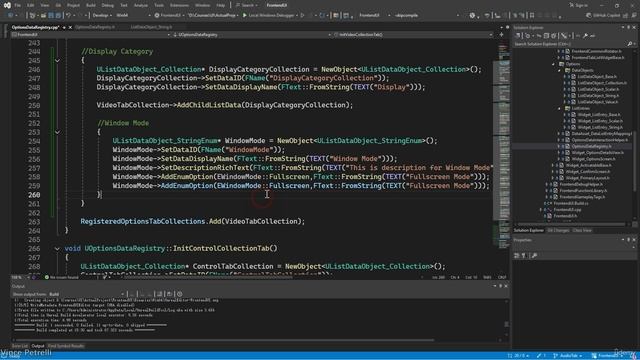Open the Edit menu
Image resolution: width=640 pixels, height=360 pixels.
tap(31, 5)
